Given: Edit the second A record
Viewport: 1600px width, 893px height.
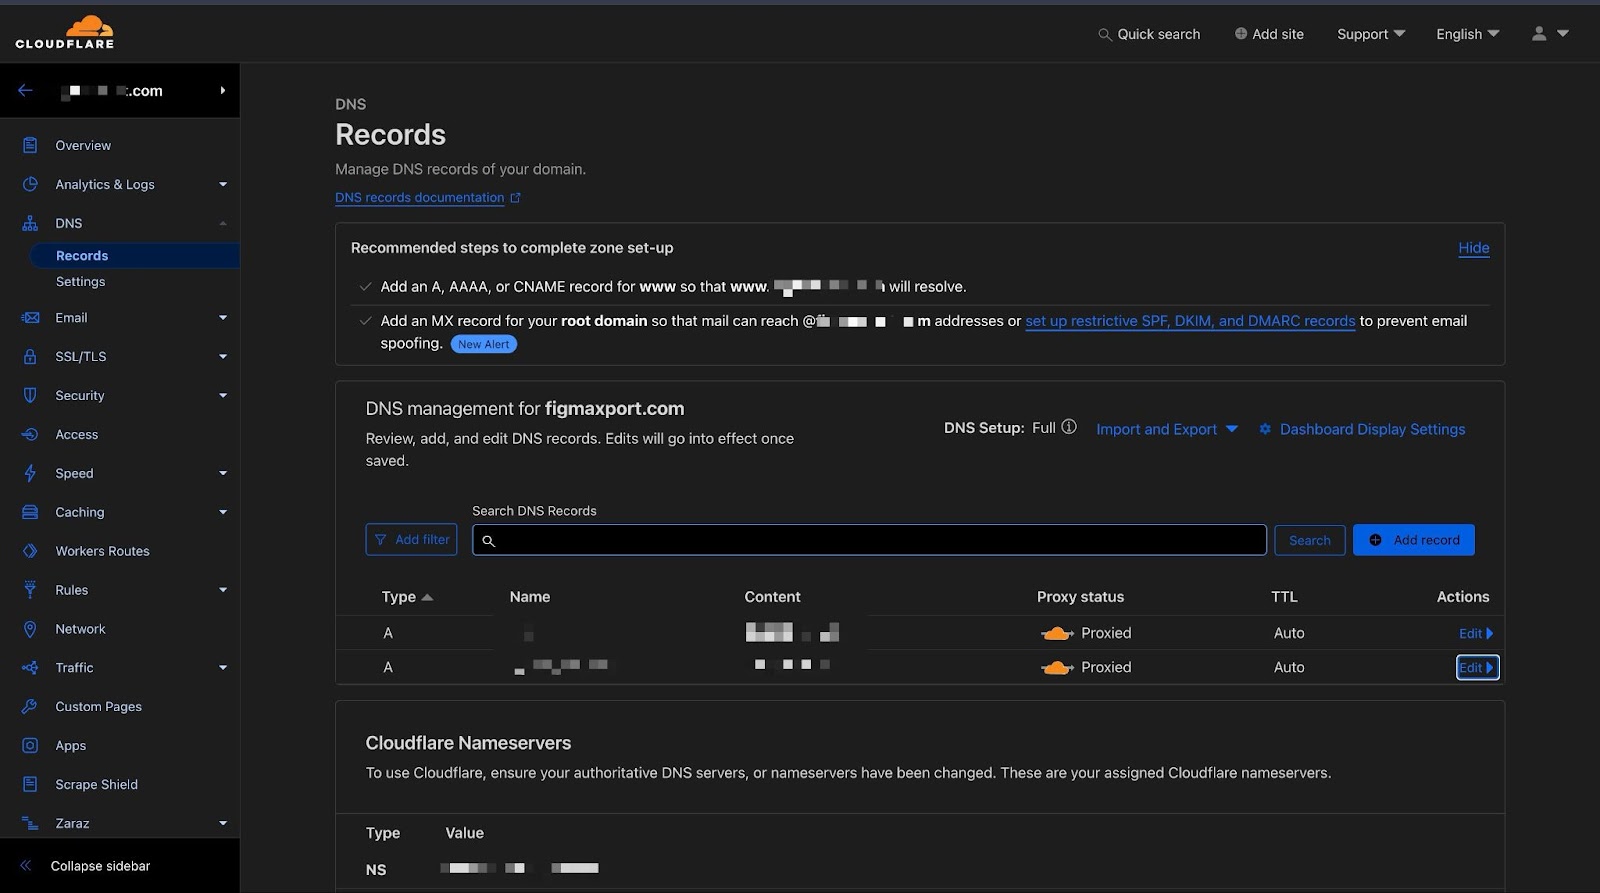Looking at the screenshot, I should point(1477,667).
